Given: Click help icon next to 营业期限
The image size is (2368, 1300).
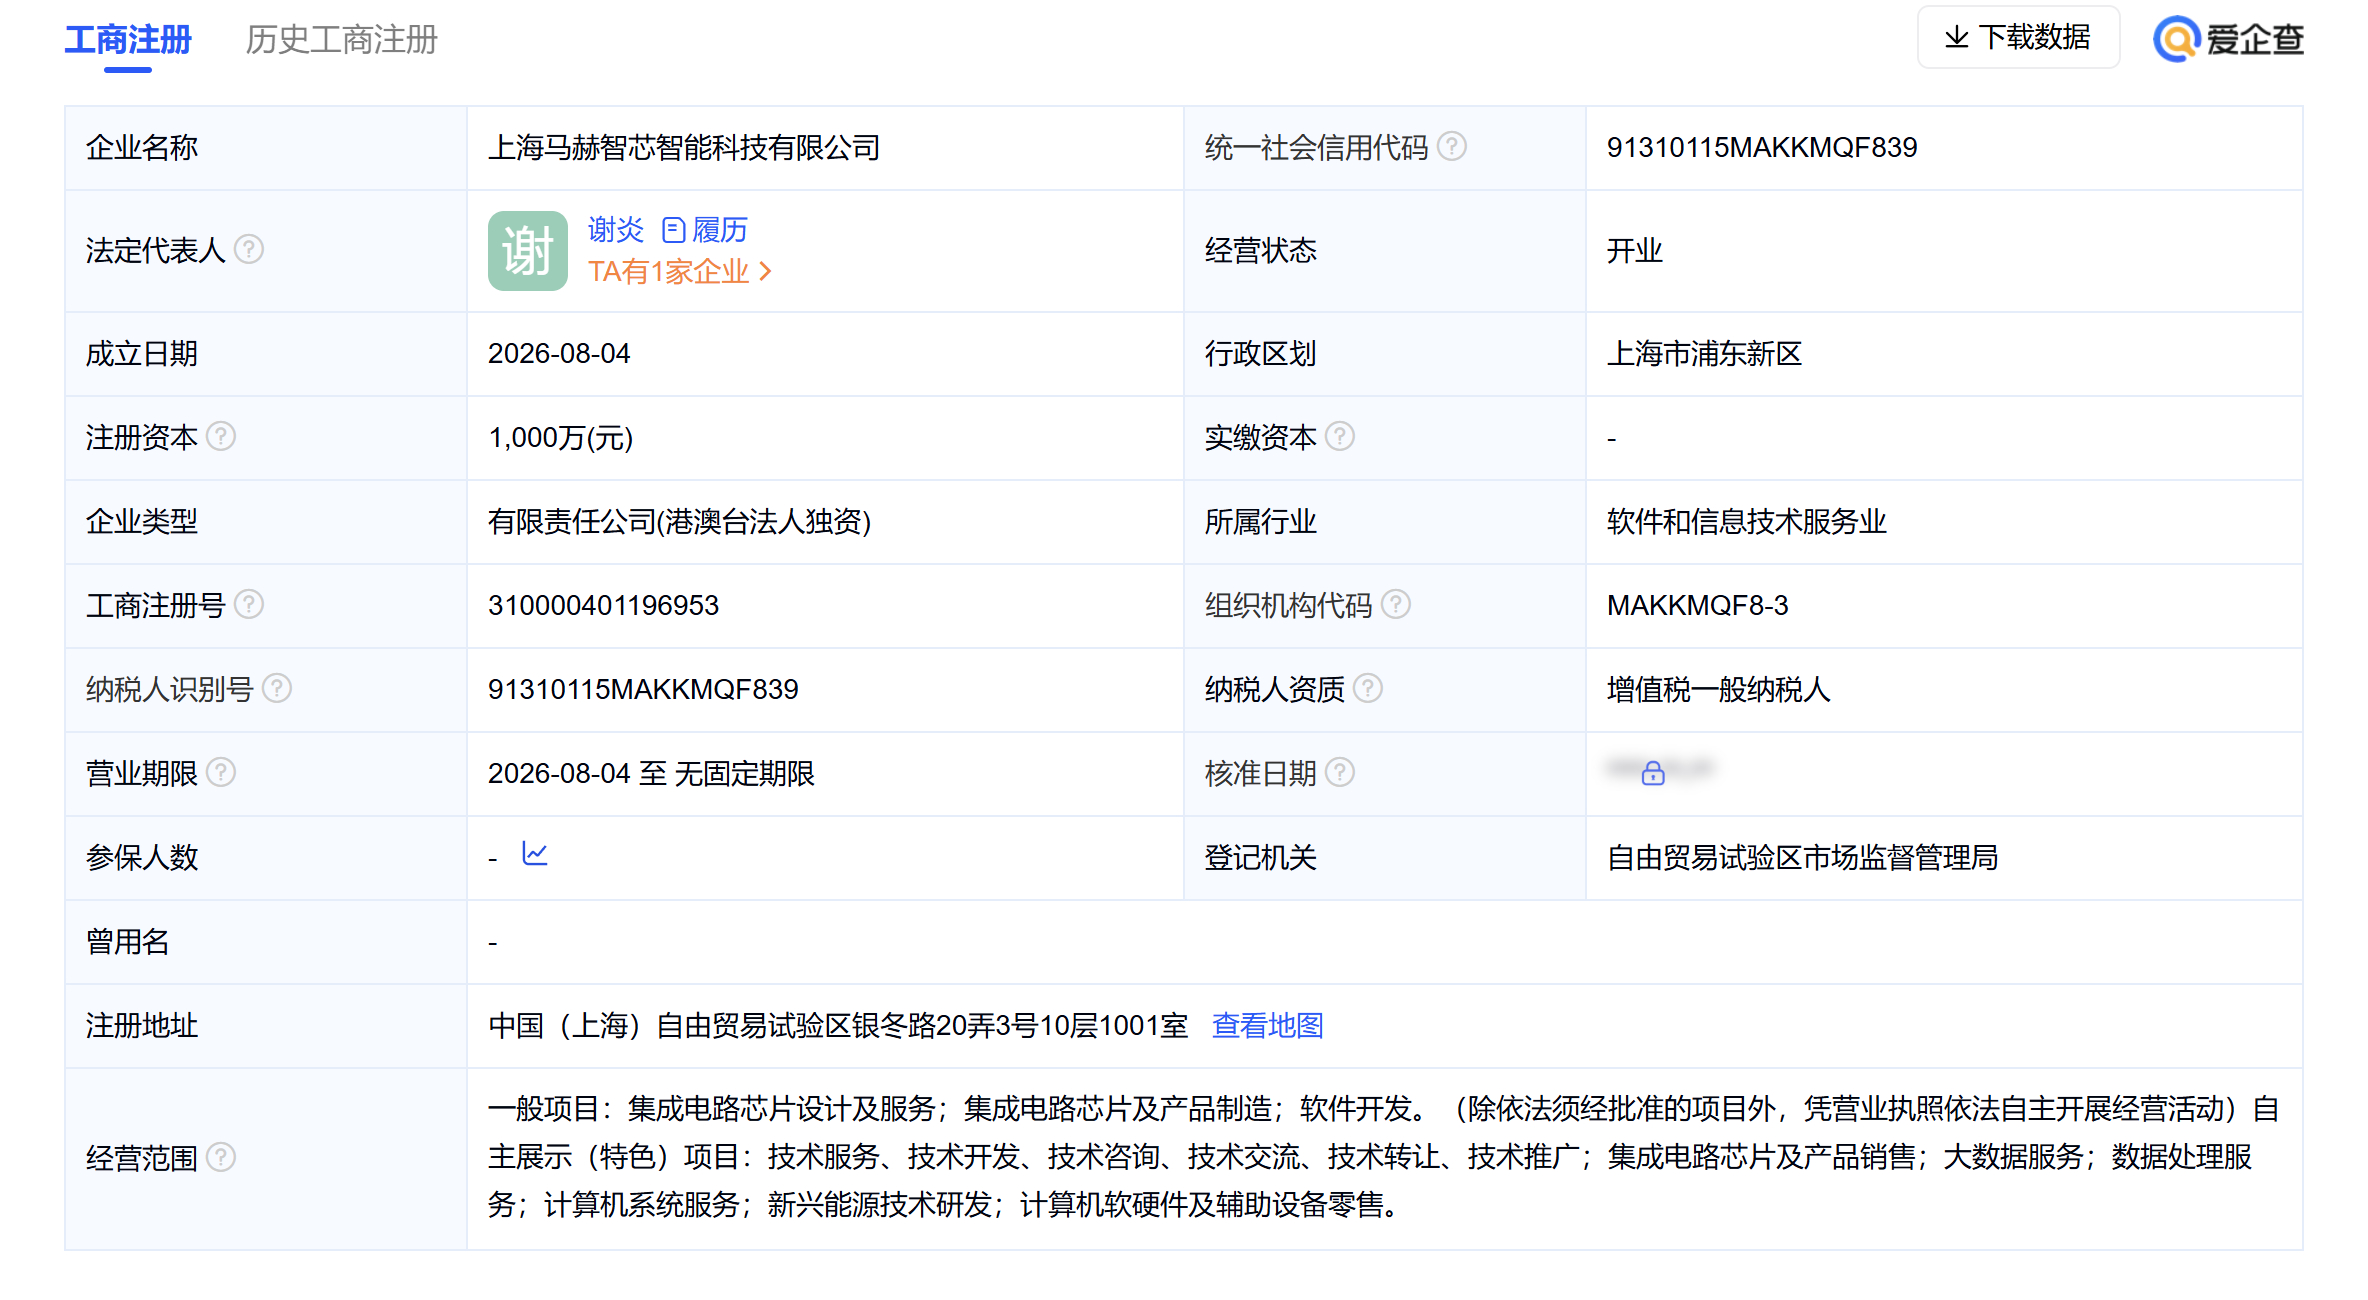Looking at the screenshot, I should [x=221, y=773].
